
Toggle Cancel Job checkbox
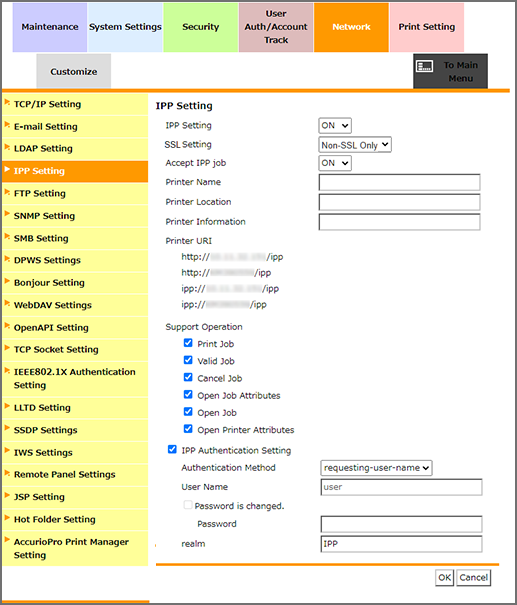click(x=188, y=377)
